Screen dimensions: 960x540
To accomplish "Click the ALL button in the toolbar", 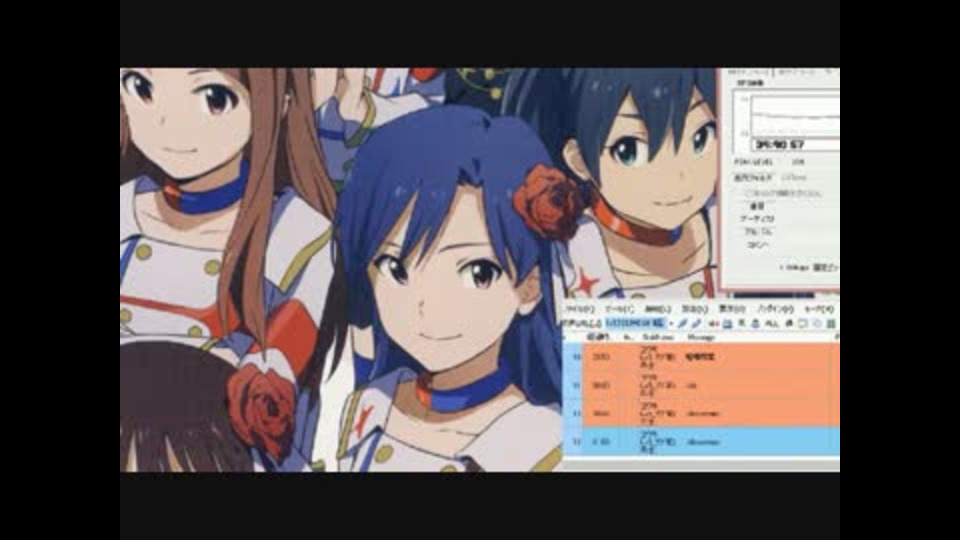I will coord(773,323).
